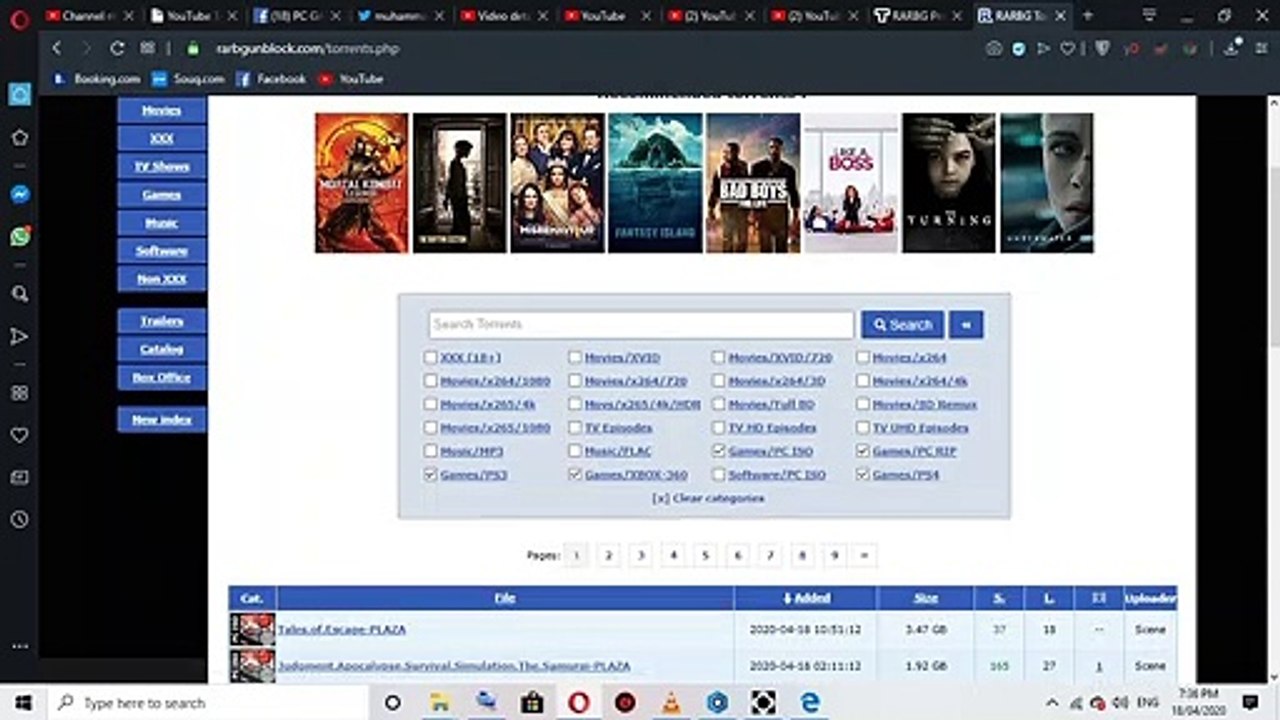Open the TV Shows sidebar menu item
This screenshot has height=720, width=1280.
click(x=161, y=166)
